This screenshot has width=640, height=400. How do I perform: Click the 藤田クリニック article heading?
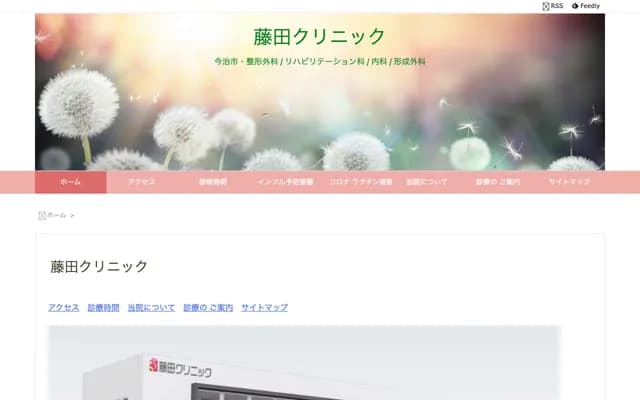click(x=99, y=266)
